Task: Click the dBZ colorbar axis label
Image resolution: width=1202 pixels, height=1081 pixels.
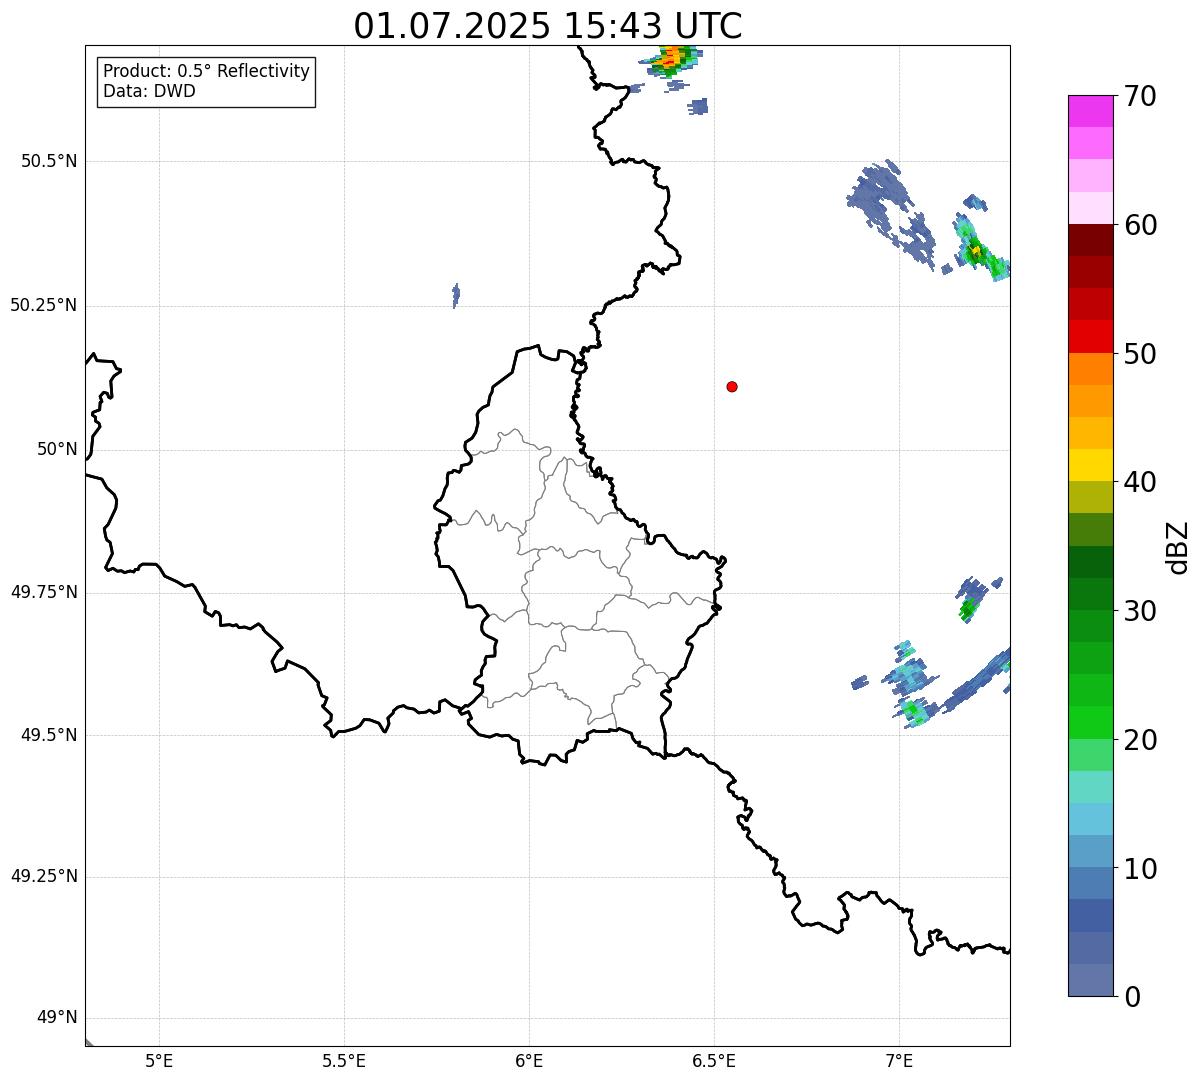Action: click(1178, 547)
